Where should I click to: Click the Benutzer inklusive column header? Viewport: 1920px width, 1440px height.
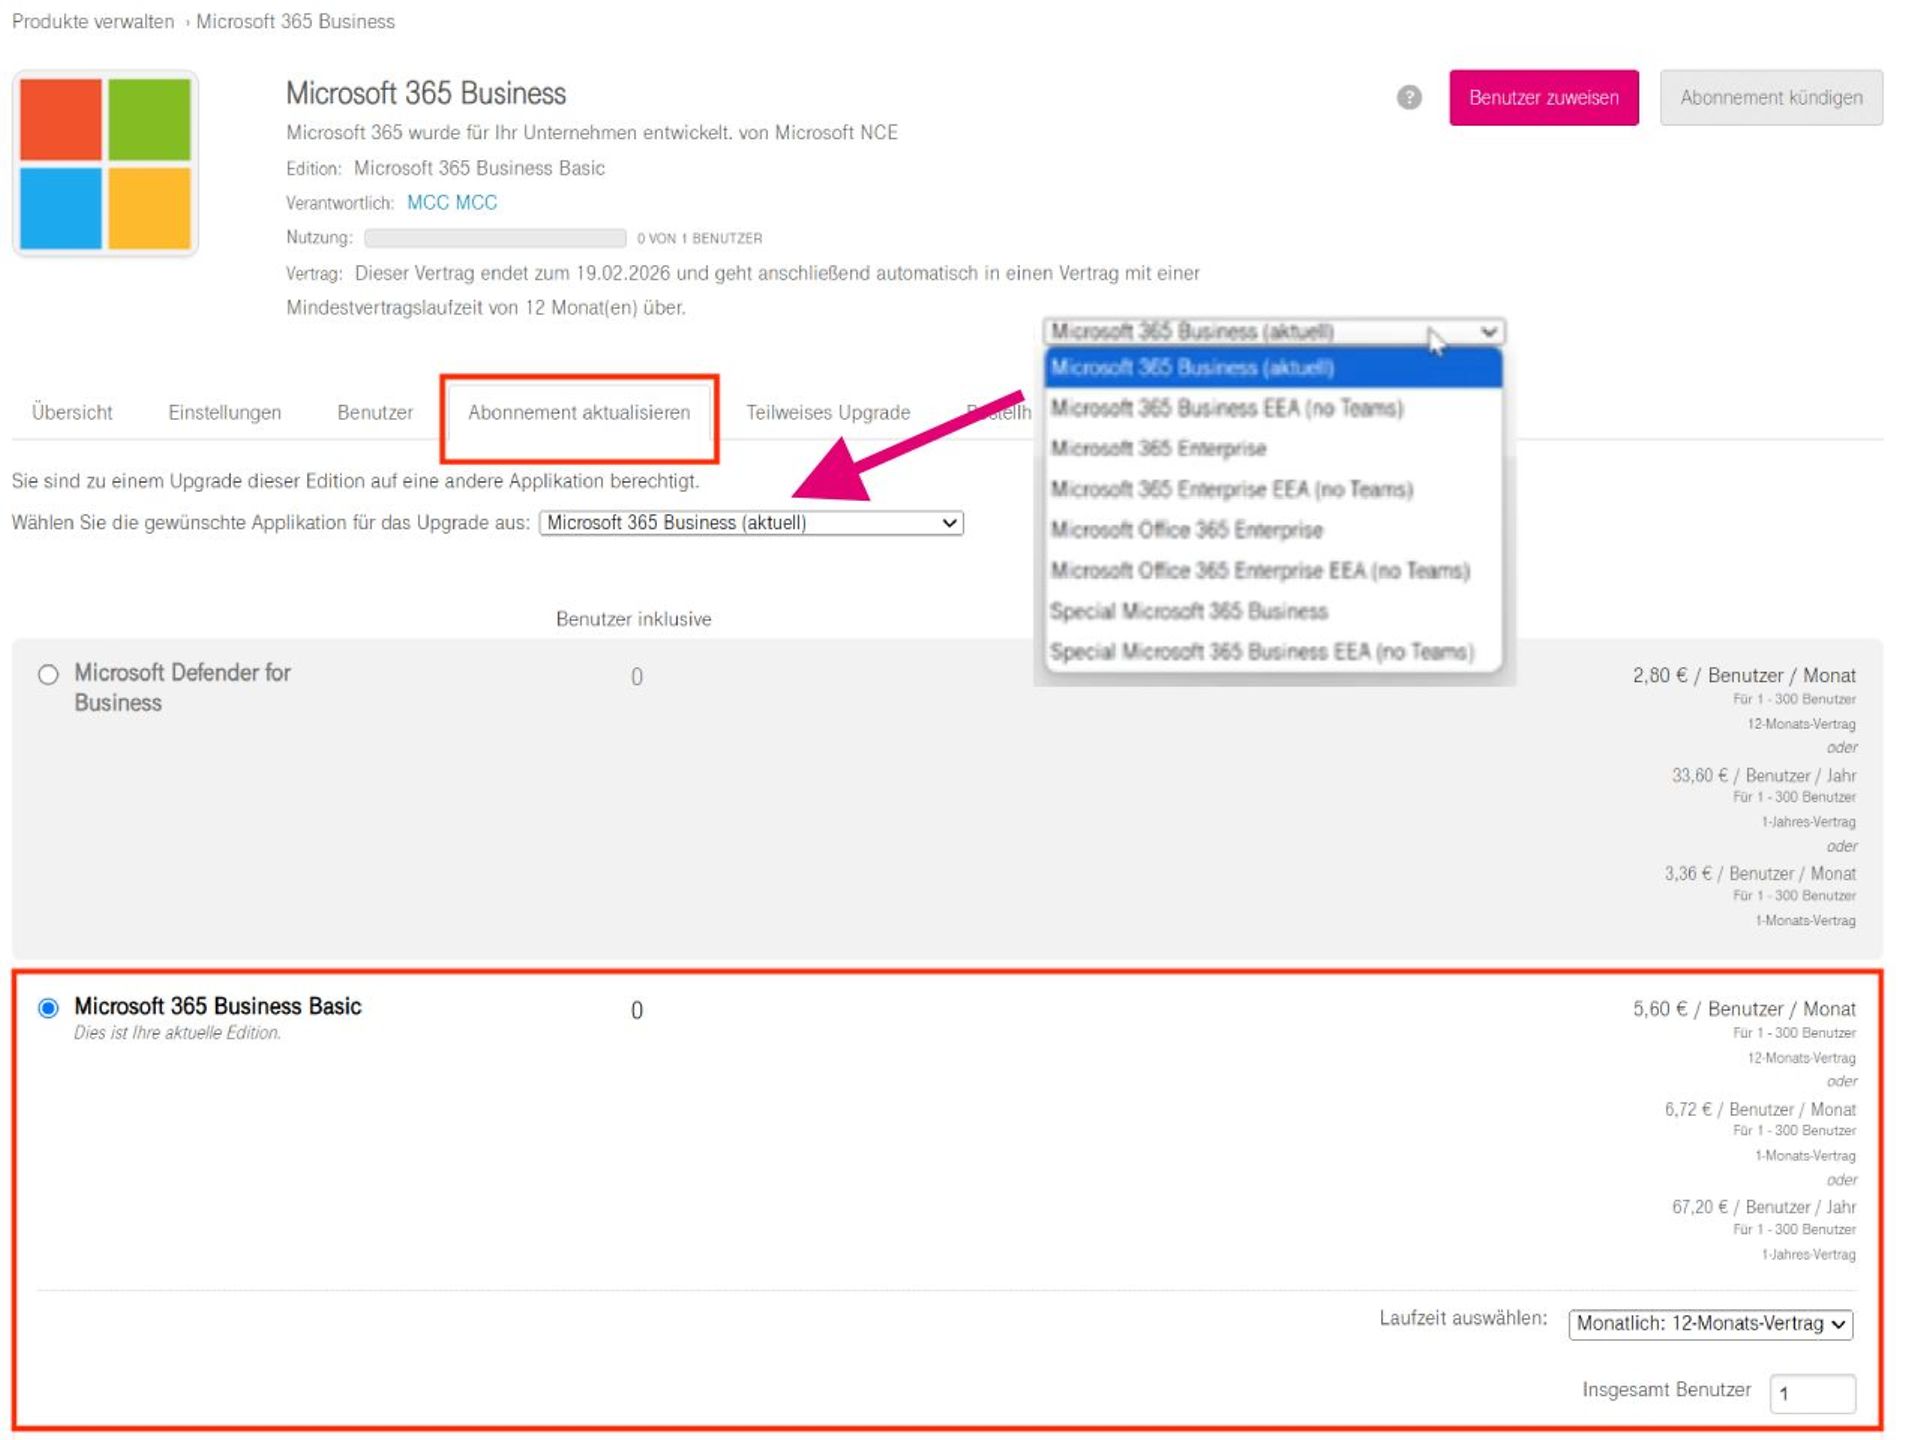[634, 619]
